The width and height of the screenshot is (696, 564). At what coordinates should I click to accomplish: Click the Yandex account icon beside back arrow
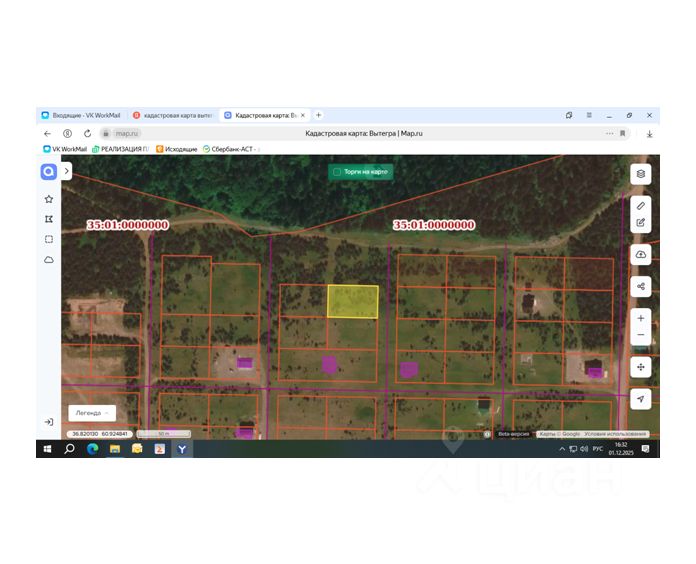click(67, 134)
